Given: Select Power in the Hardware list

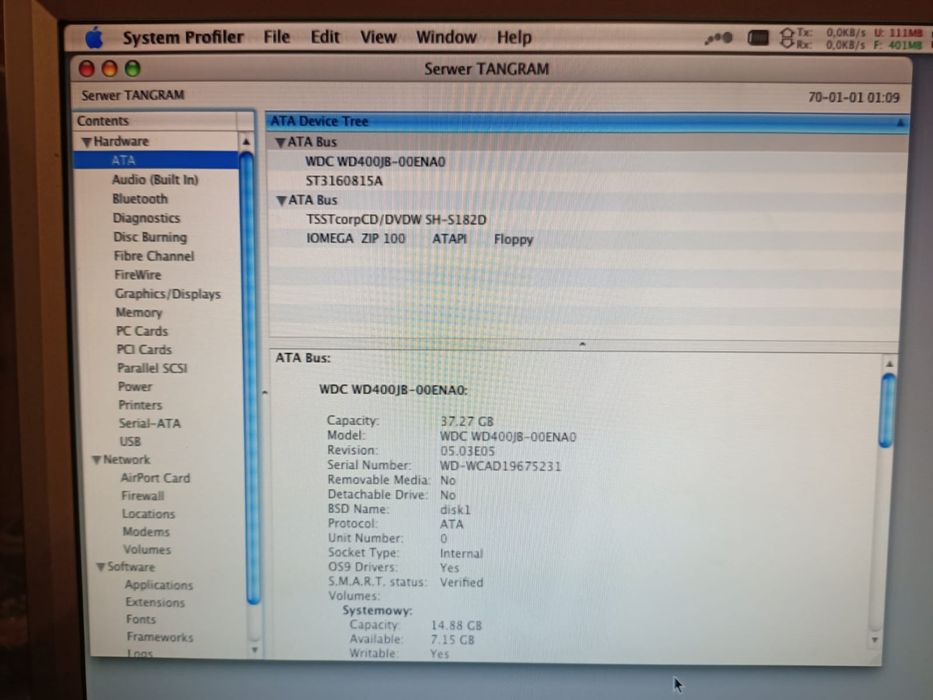Looking at the screenshot, I should [x=135, y=386].
